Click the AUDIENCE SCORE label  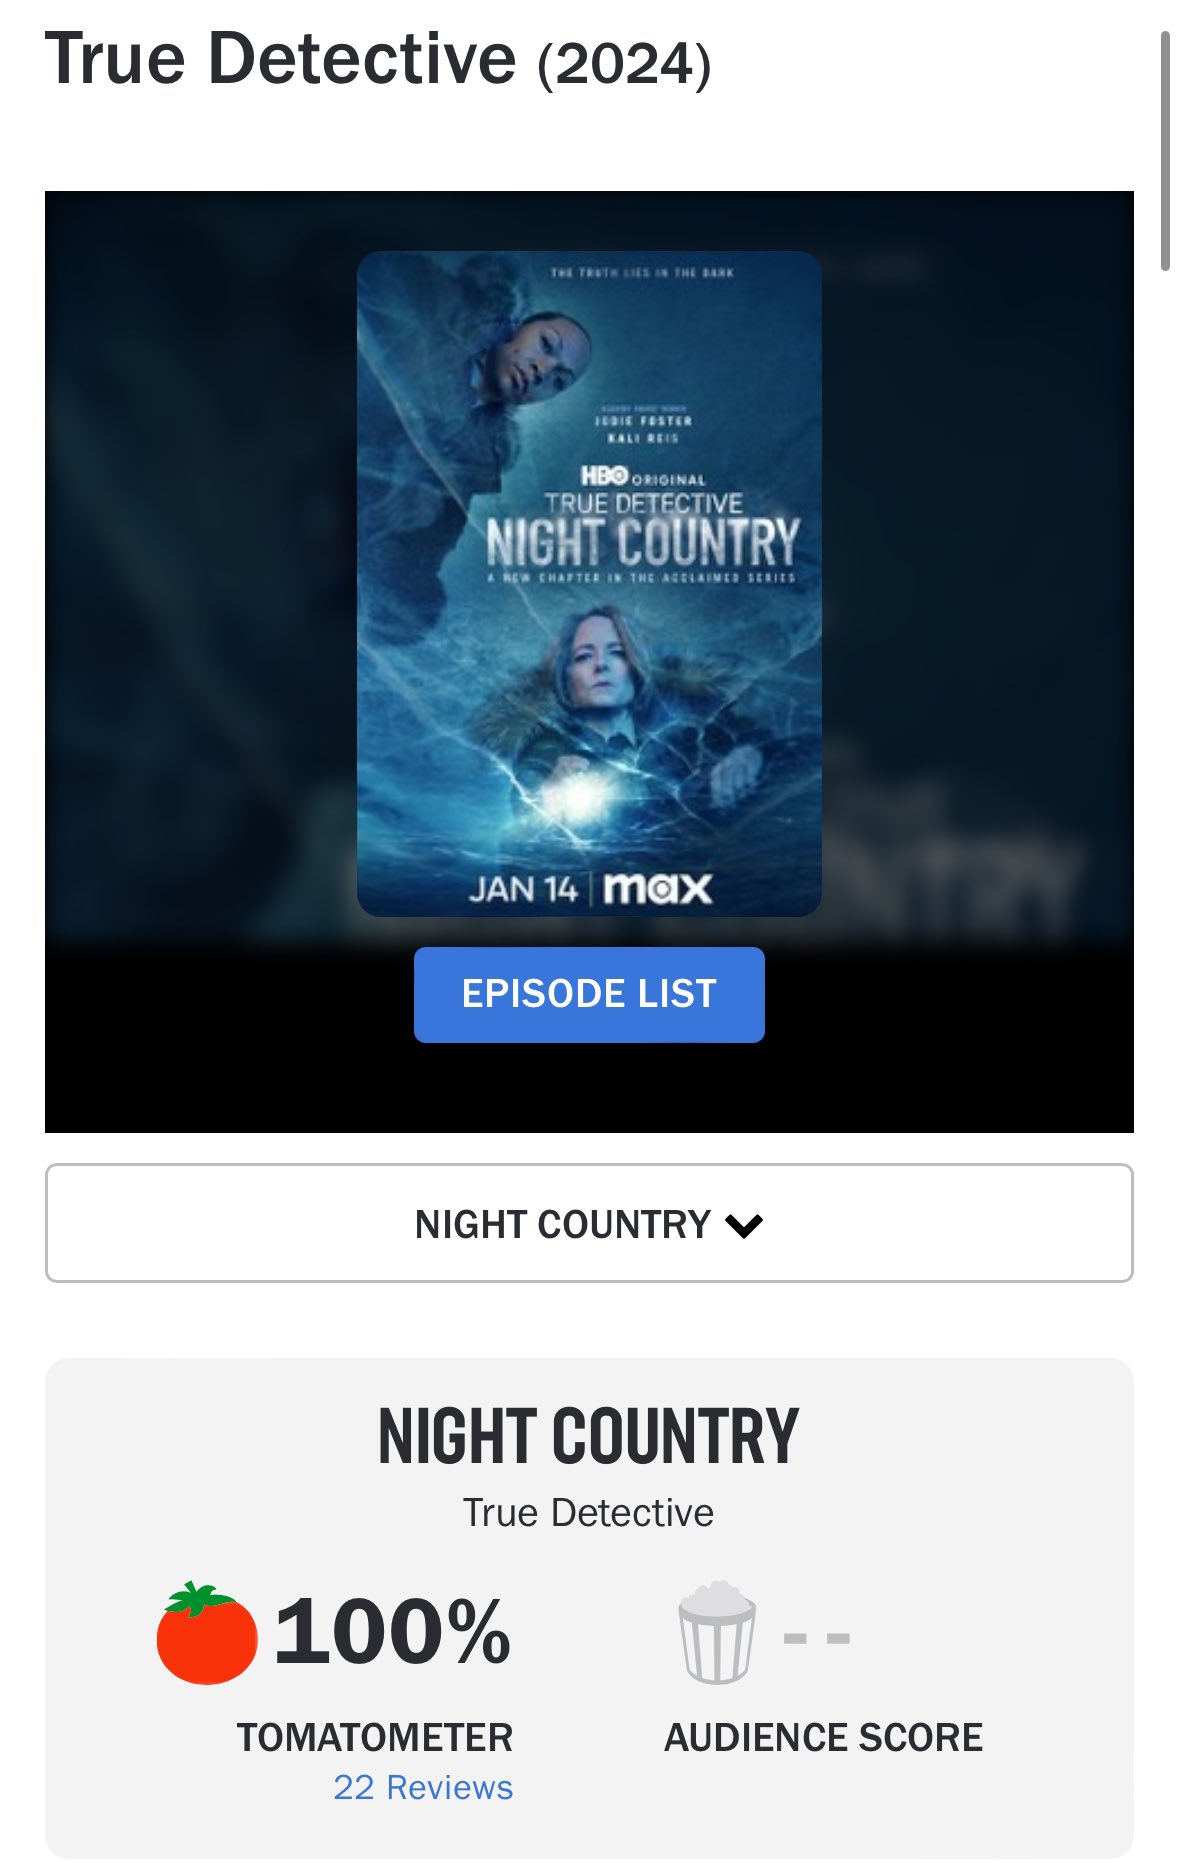pyautogui.click(x=824, y=1738)
